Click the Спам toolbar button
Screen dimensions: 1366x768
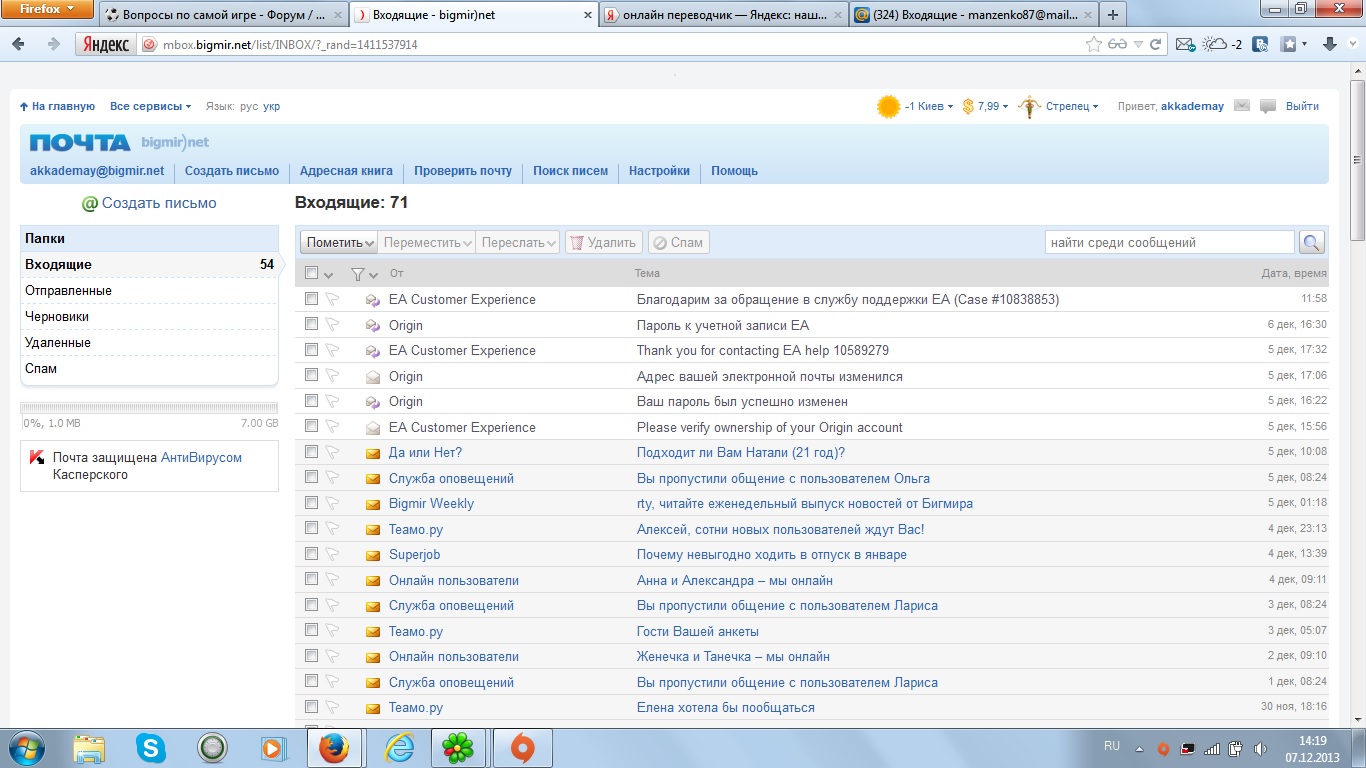[x=679, y=242]
